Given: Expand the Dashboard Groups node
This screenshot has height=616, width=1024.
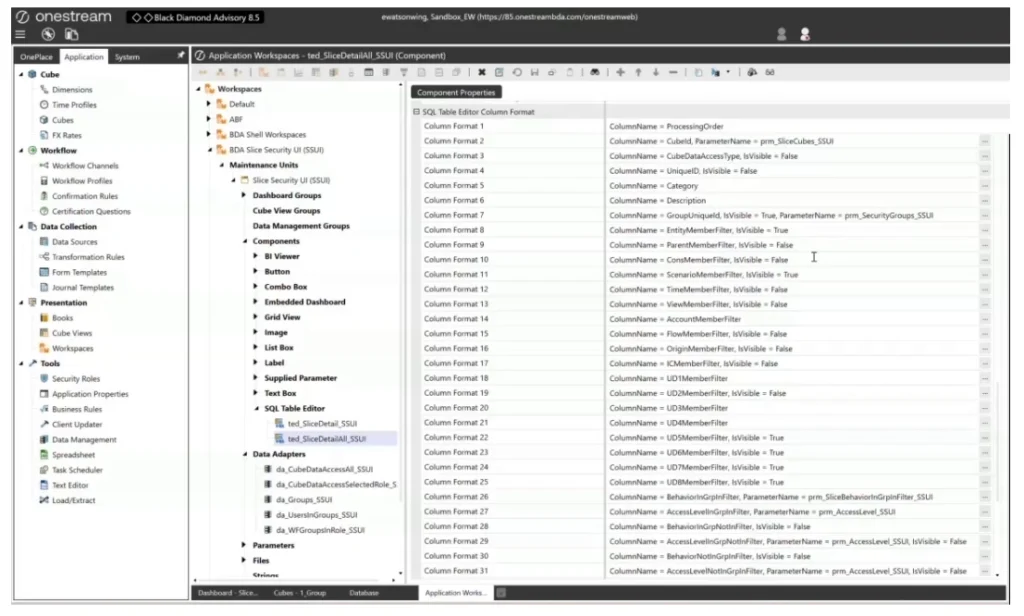Looking at the screenshot, I should (244, 195).
